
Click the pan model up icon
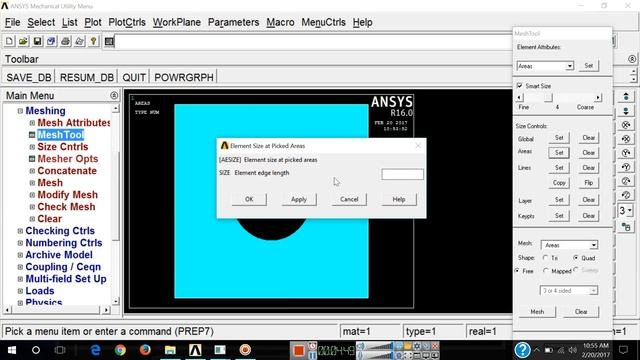pyautogui.click(x=626, y=97)
